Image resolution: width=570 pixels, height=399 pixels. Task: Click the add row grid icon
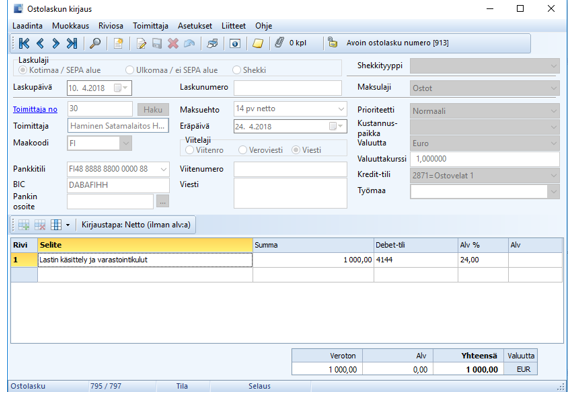coord(24,225)
